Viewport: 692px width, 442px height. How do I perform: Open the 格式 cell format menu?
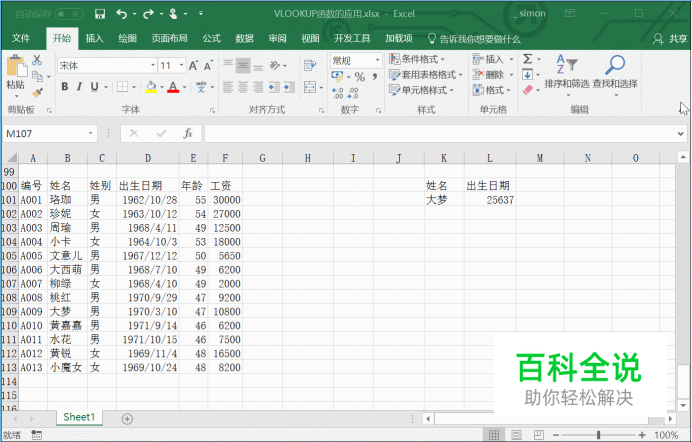click(x=491, y=90)
